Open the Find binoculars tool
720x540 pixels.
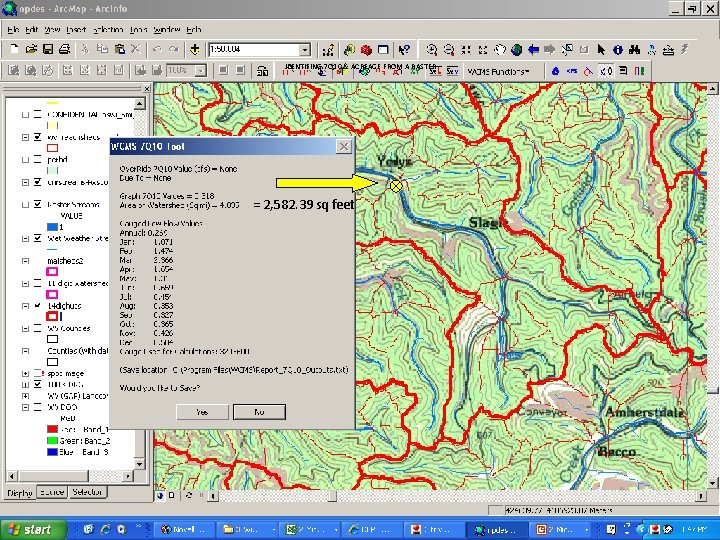[x=634, y=49]
